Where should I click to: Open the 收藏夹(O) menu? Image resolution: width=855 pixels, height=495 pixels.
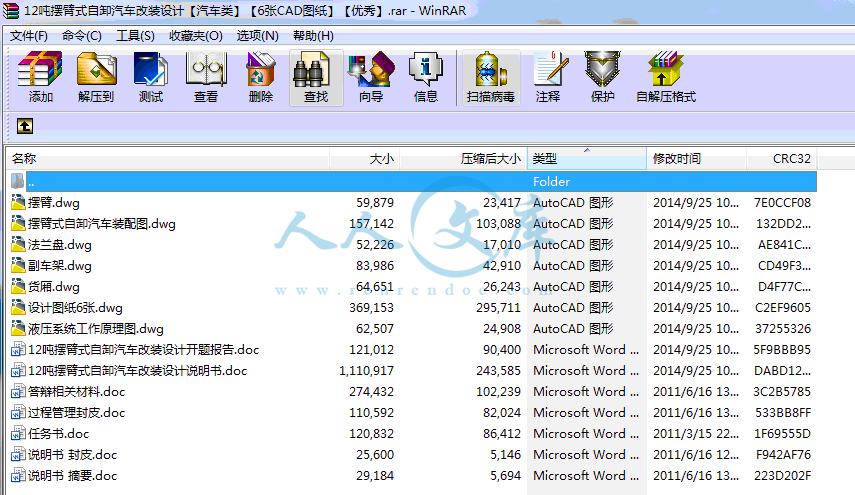coord(196,36)
